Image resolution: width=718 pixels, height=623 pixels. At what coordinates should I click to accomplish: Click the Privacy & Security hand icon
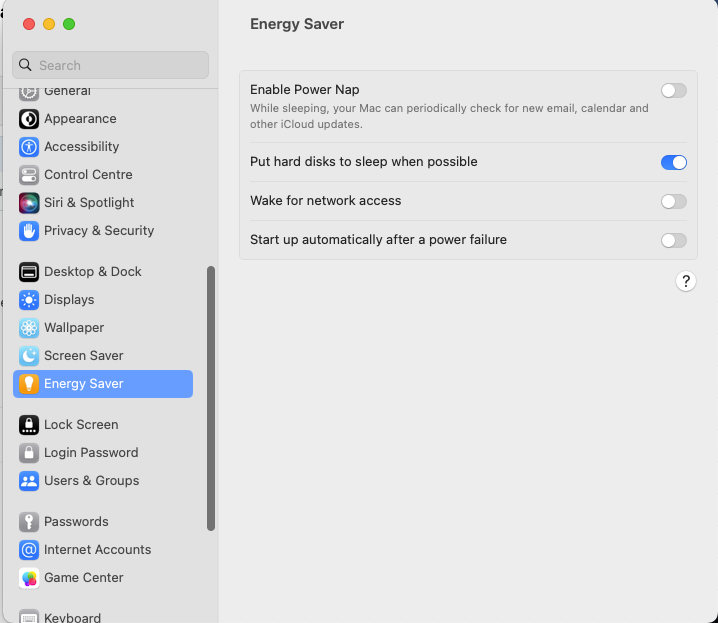(x=29, y=231)
